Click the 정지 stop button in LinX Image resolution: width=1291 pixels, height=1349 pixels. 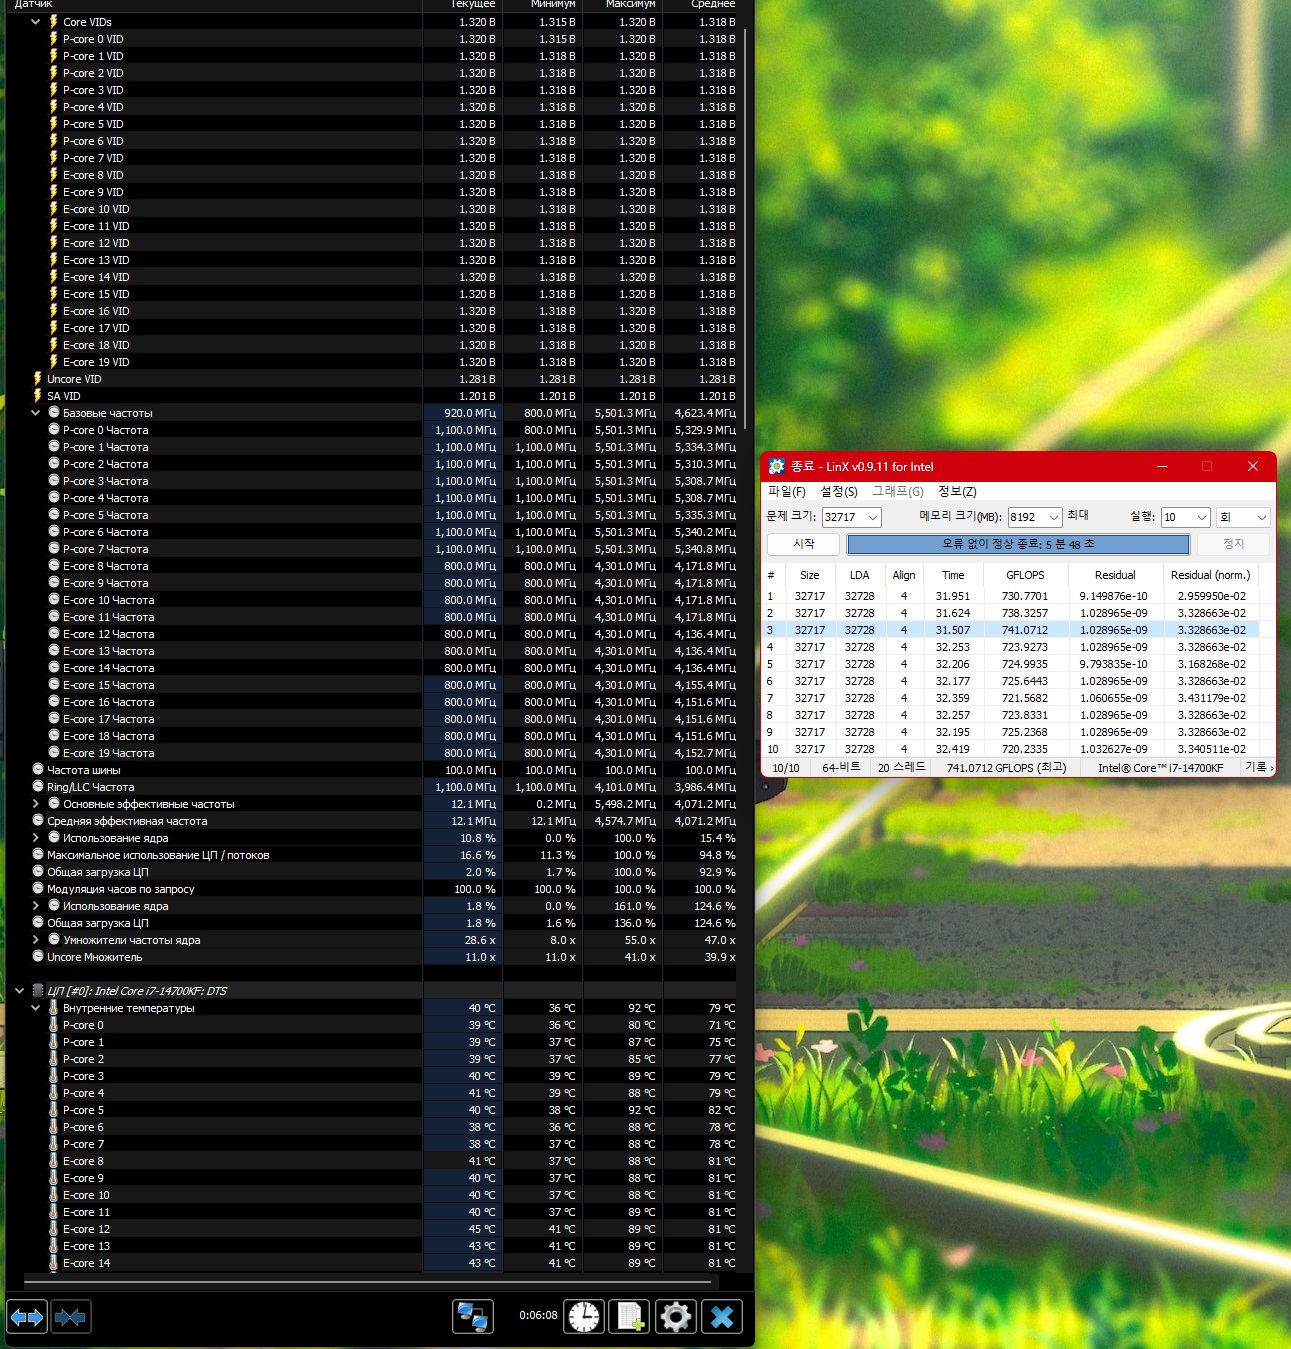pos(1234,543)
